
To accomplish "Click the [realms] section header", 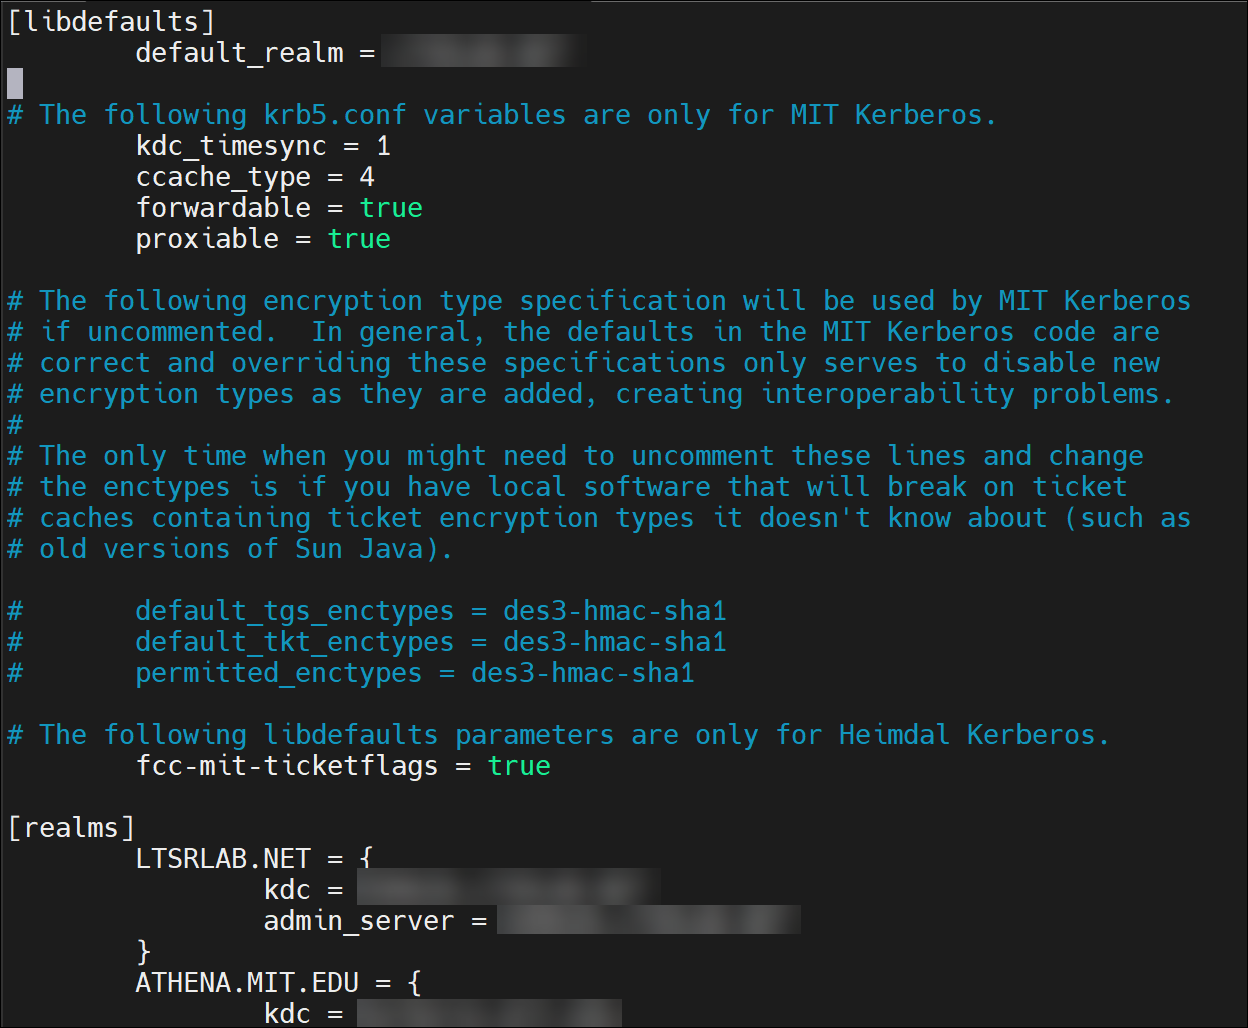I will [71, 828].
